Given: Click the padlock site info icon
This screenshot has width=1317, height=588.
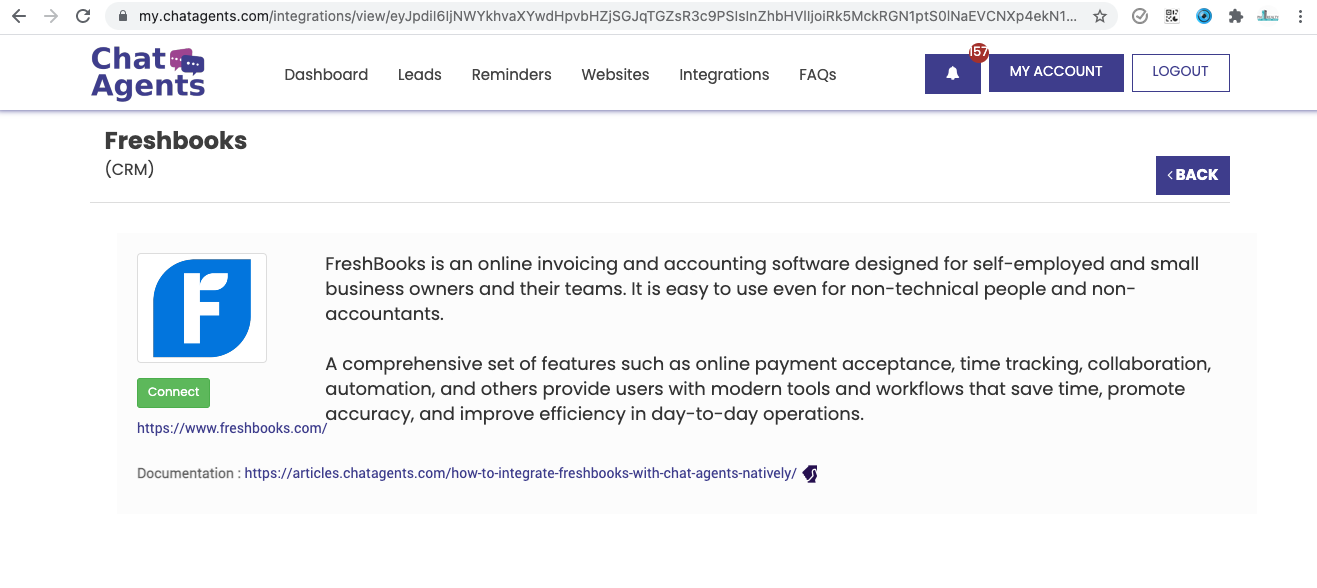Looking at the screenshot, I should click(x=123, y=17).
